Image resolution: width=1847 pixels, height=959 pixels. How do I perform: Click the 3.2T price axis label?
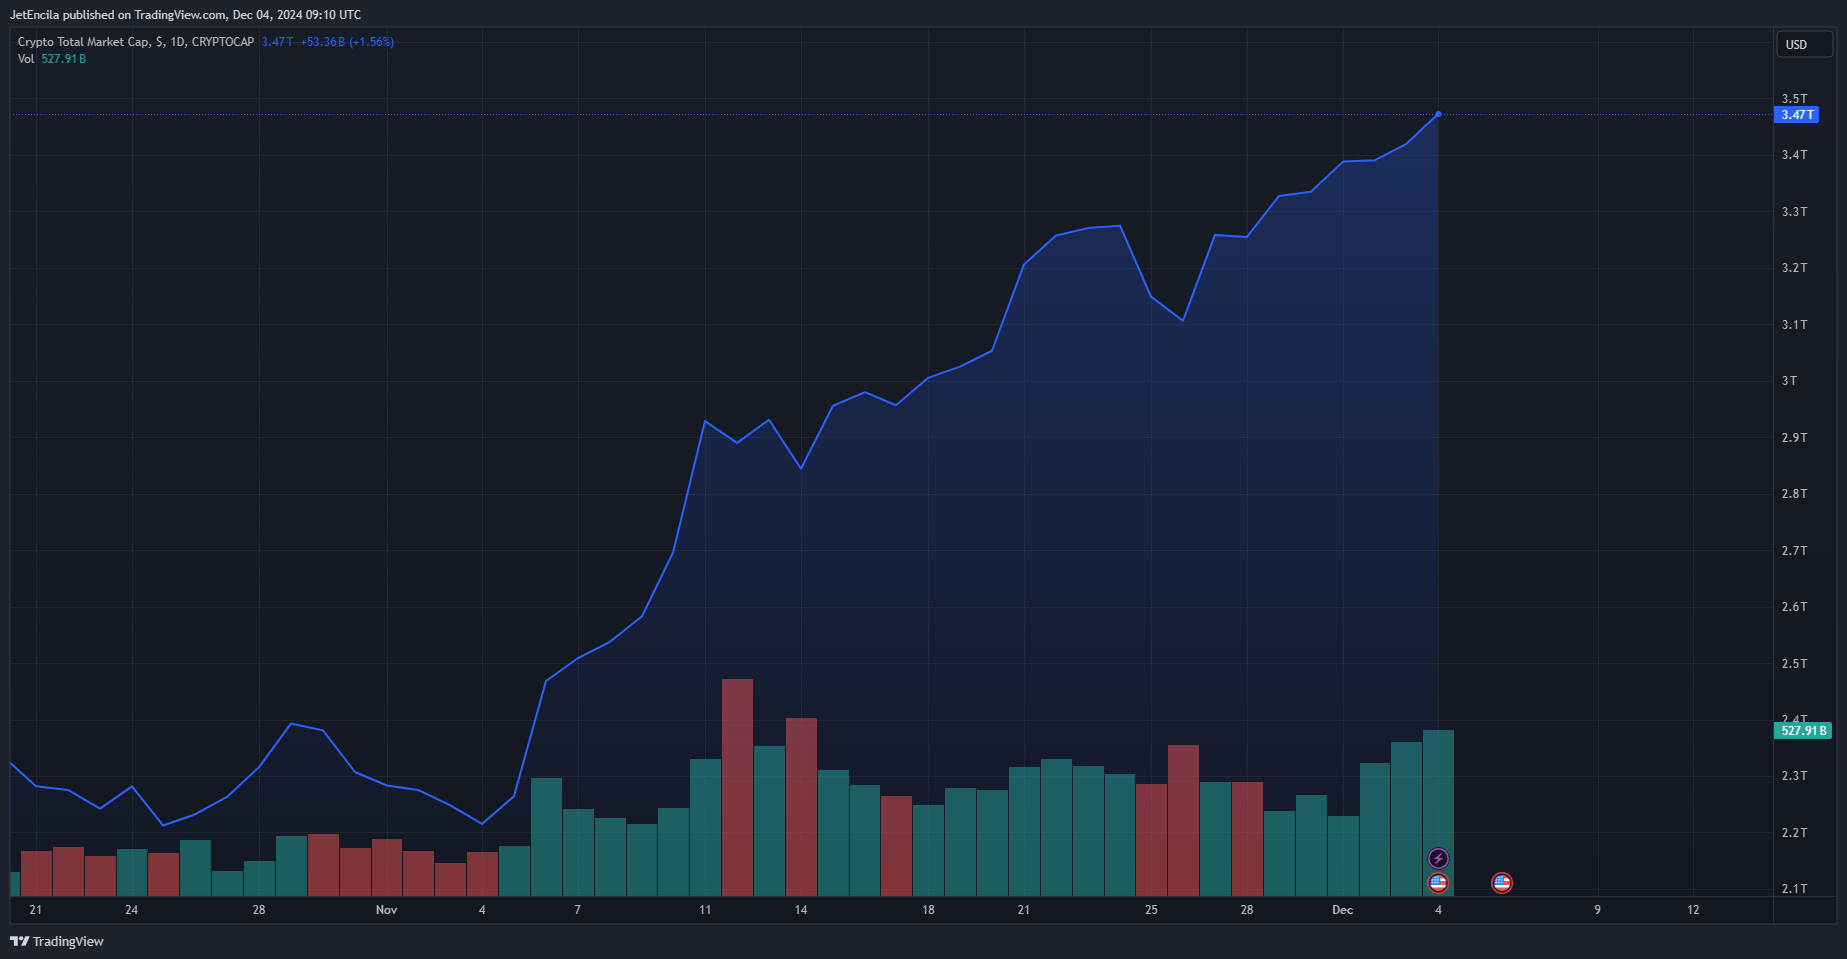(x=1794, y=268)
